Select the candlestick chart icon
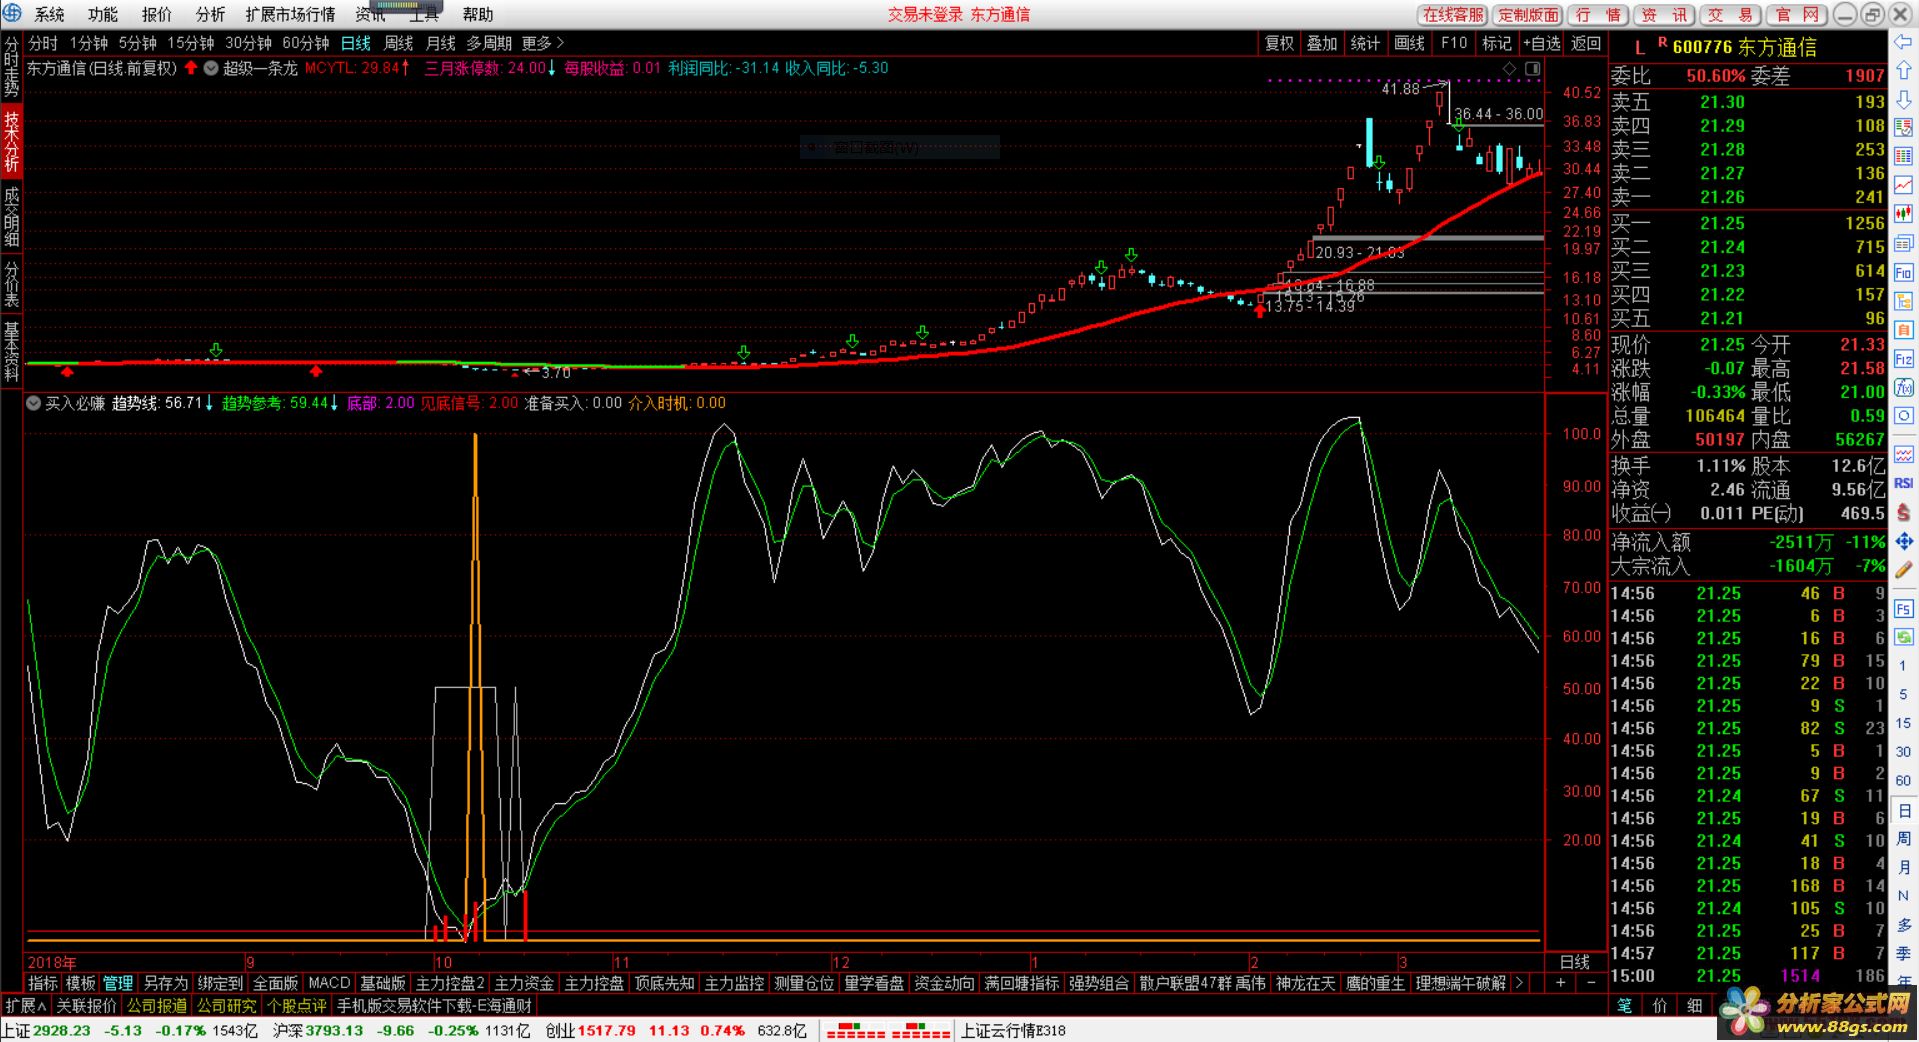The height and width of the screenshot is (1042, 1919). pos(1903,215)
